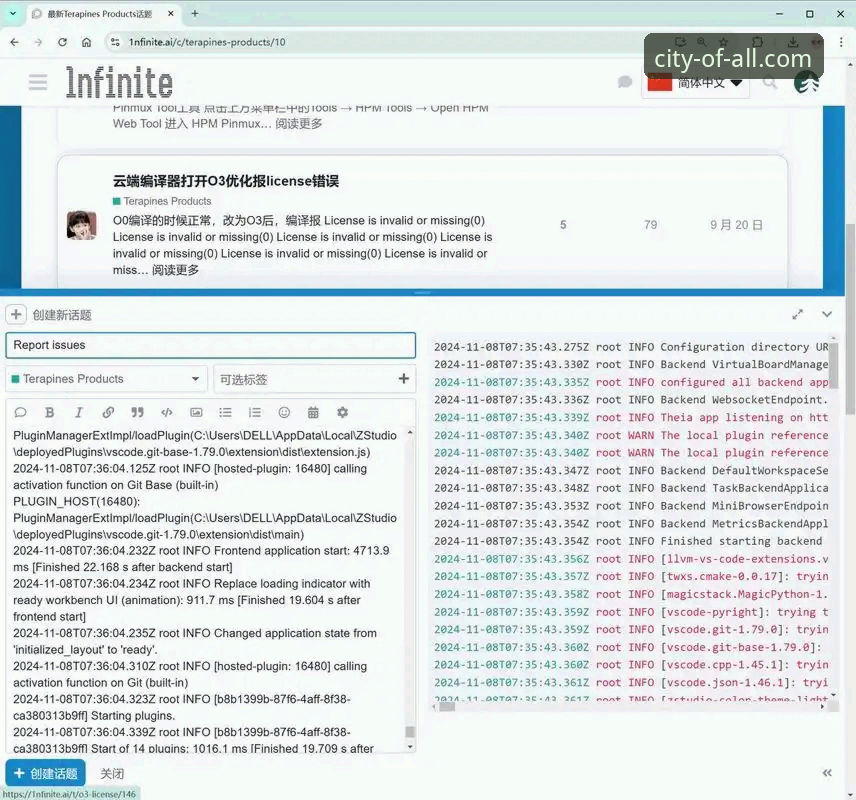Close the Terapines Products browser tab
The image size is (856, 800).
click(x=171, y=14)
